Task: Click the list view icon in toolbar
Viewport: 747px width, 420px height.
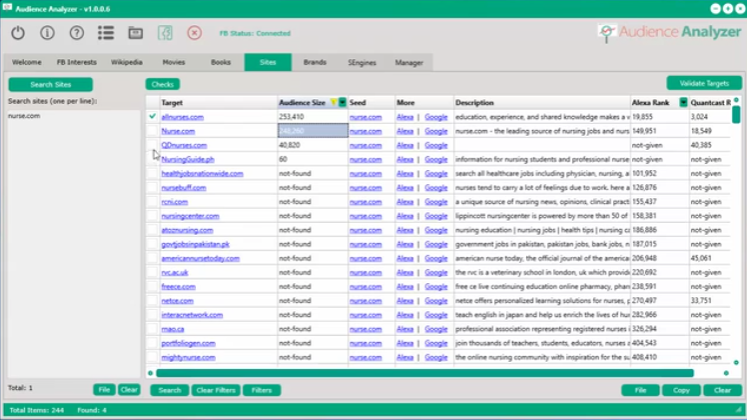Action: click(x=106, y=33)
